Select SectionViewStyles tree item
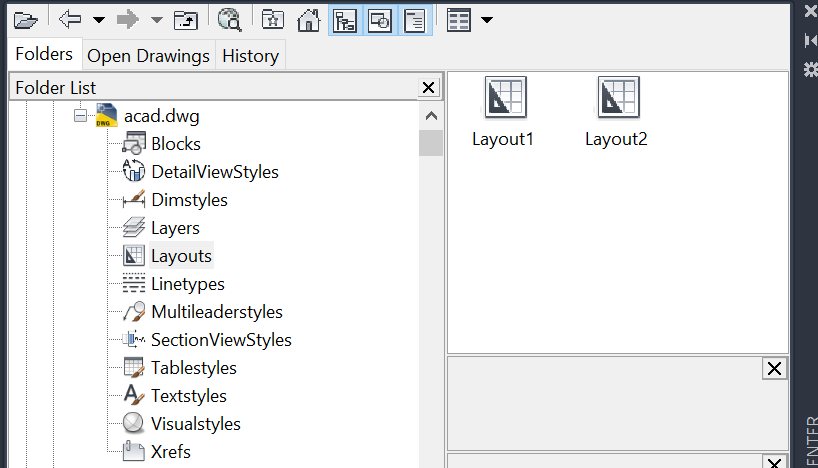The width and height of the screenshot is (818, 468). pos(221,340)
